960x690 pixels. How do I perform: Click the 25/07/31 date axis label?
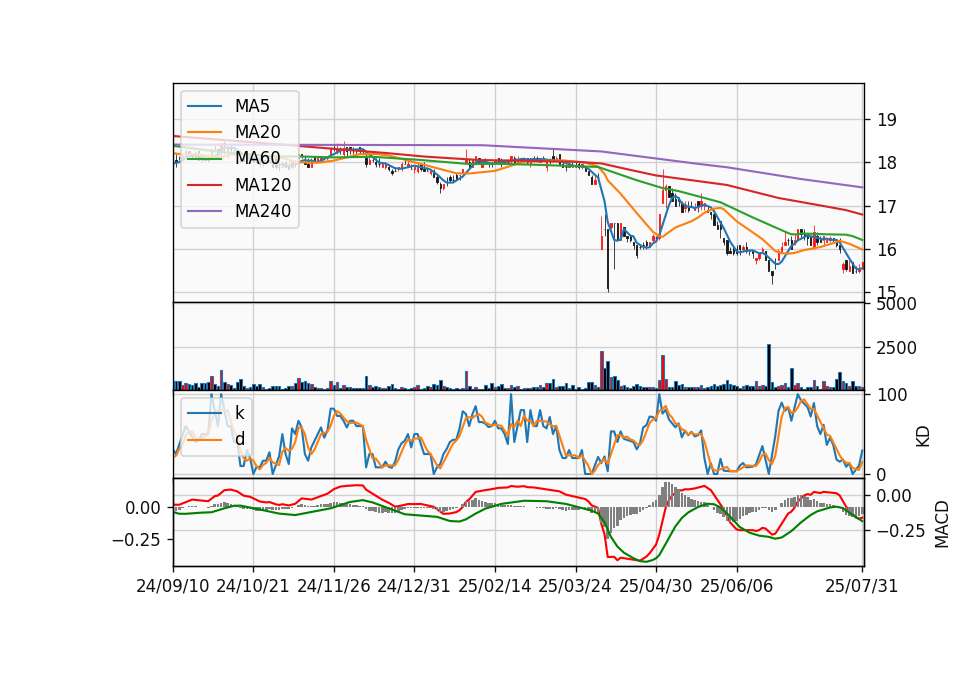861,586
